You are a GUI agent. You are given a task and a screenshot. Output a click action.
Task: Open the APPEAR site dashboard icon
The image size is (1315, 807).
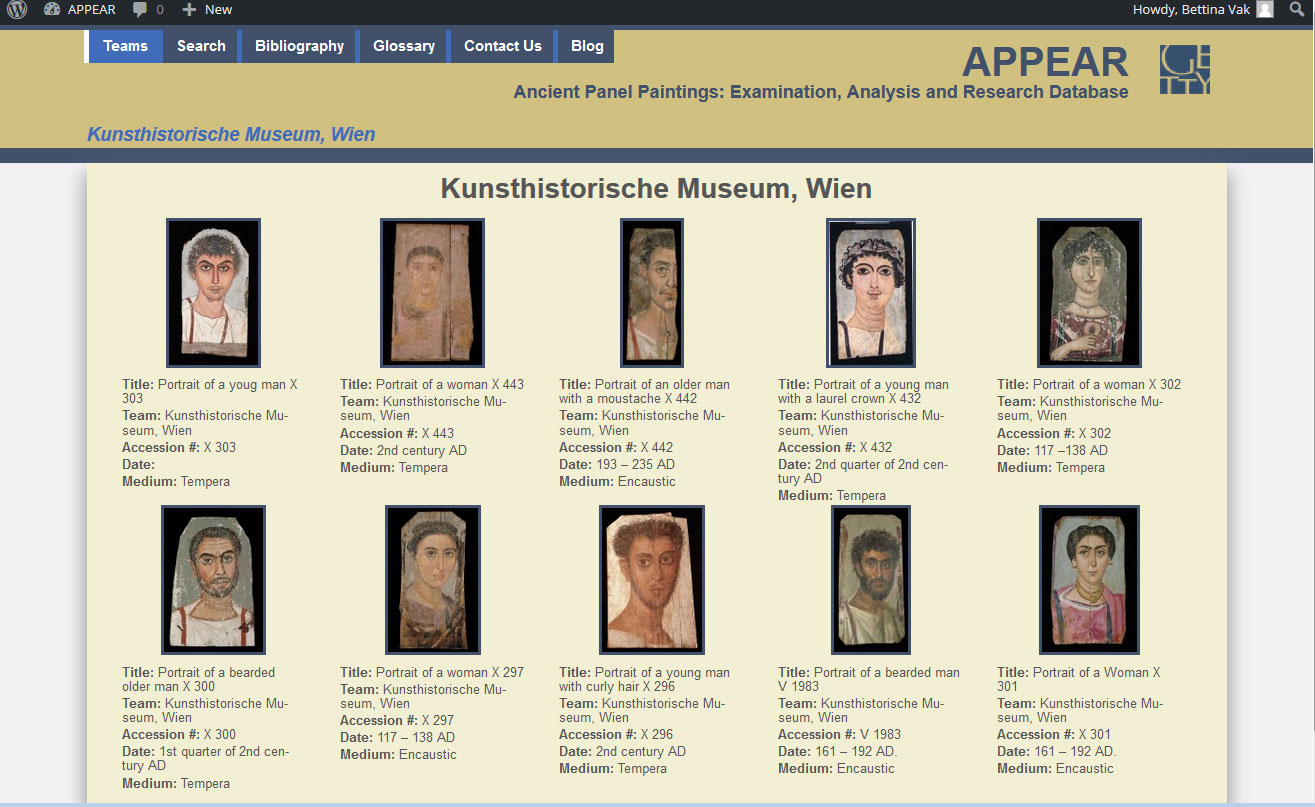(52, 10)
